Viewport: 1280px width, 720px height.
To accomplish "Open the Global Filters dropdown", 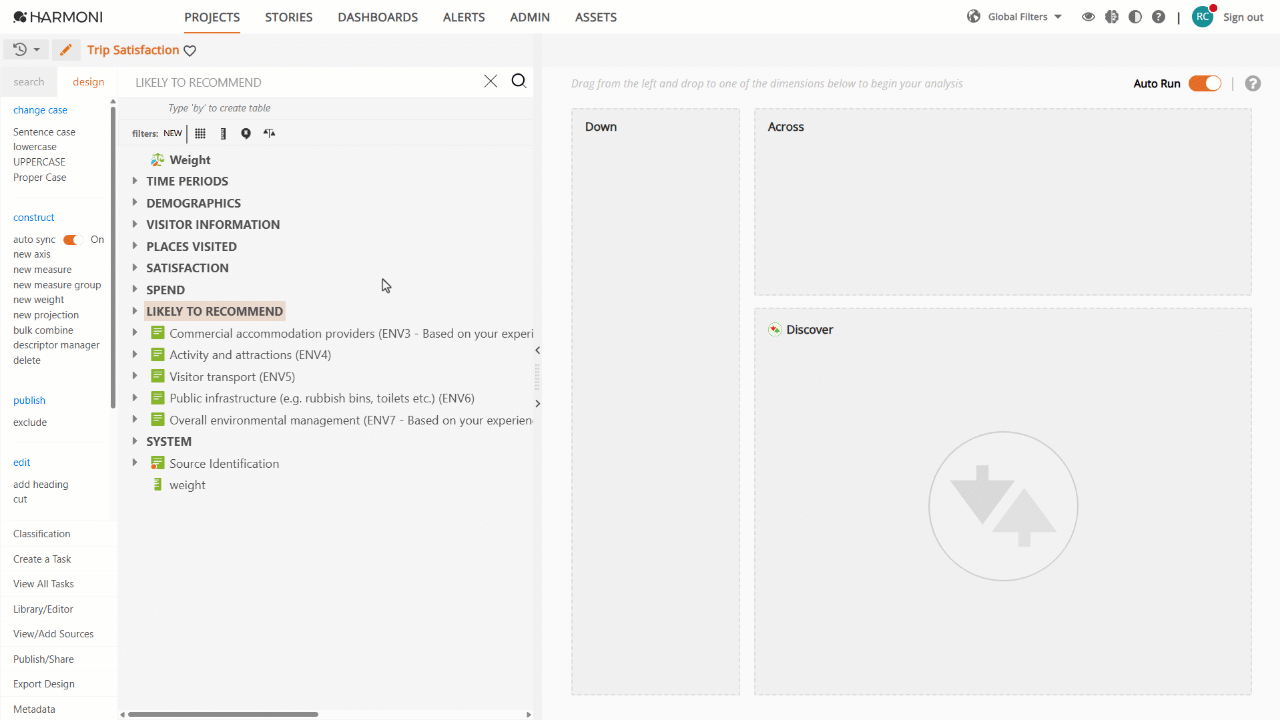I will pyautogui.click(x=1025, y=17).
